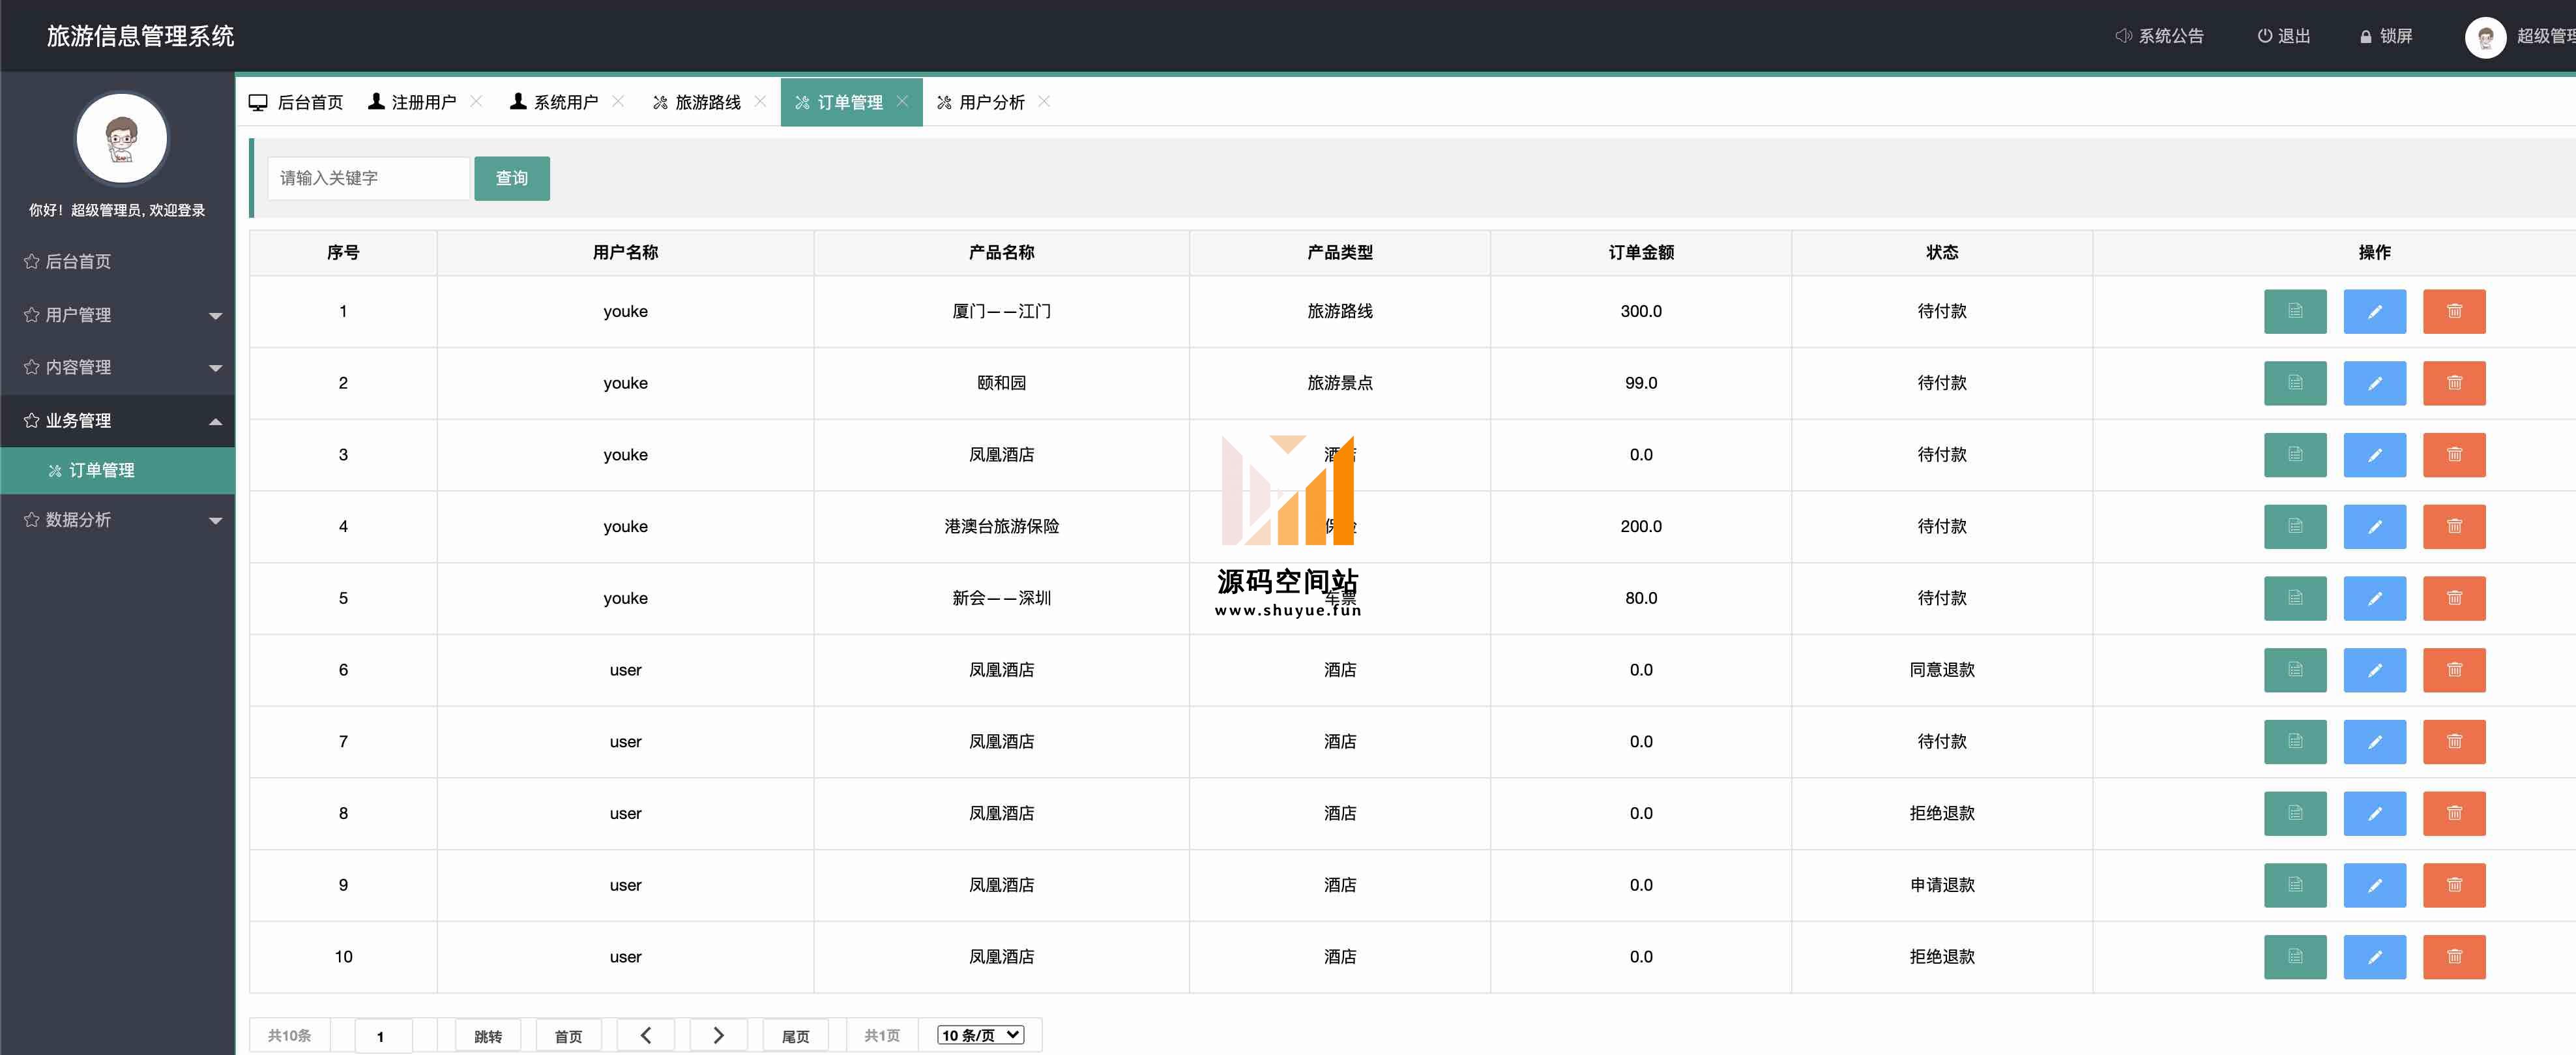
Task: Delete order row 8
Action: [2454, 813]
